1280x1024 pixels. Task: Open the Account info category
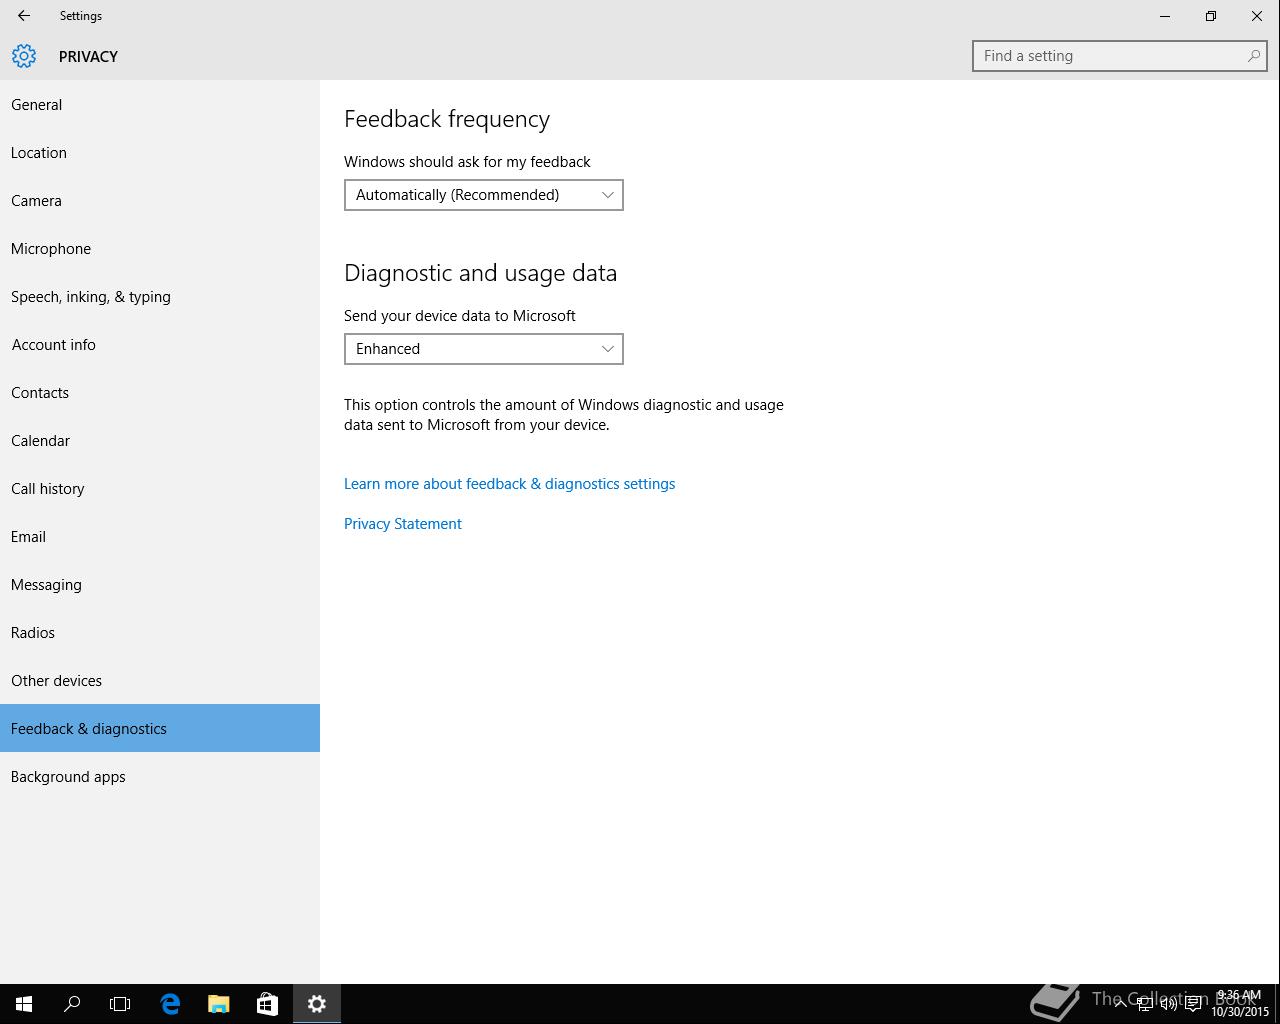[160, 345]
